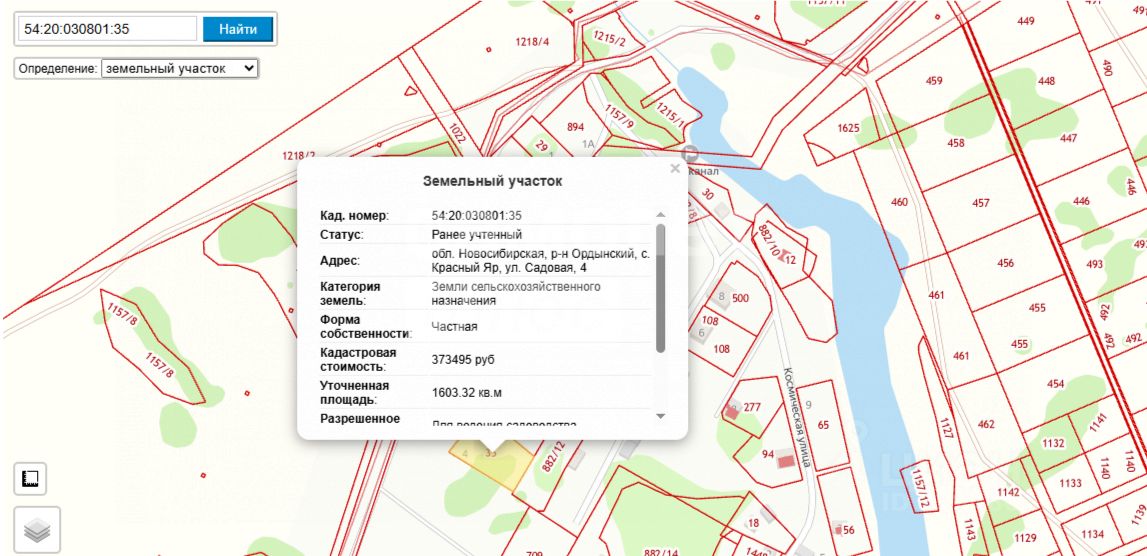The height and width of the screenshot is (556, 1147).
Task: Open the map layers stack icon
Action: tap(37, 530)
